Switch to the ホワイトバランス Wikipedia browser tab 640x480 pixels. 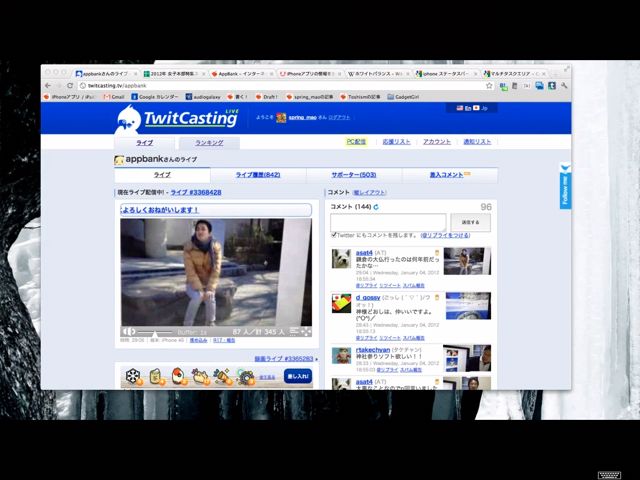(378, 74)
